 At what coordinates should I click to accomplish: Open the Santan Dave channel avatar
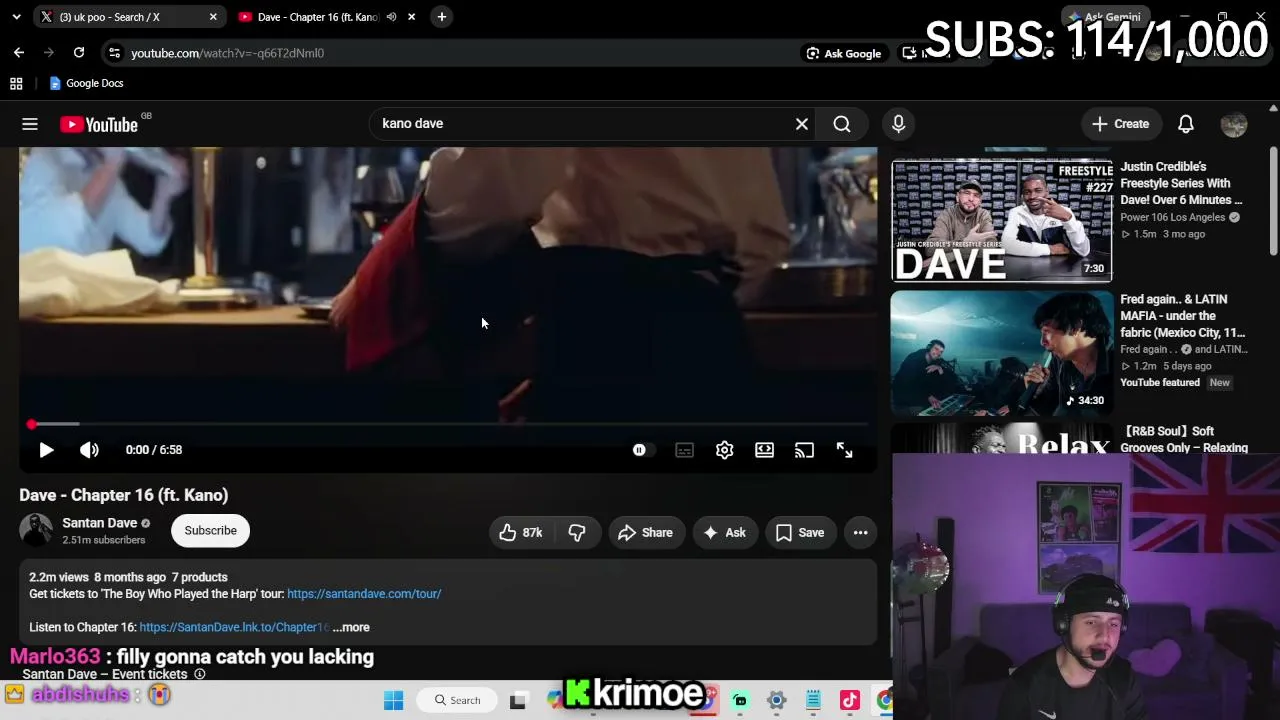tap(36, 531)
